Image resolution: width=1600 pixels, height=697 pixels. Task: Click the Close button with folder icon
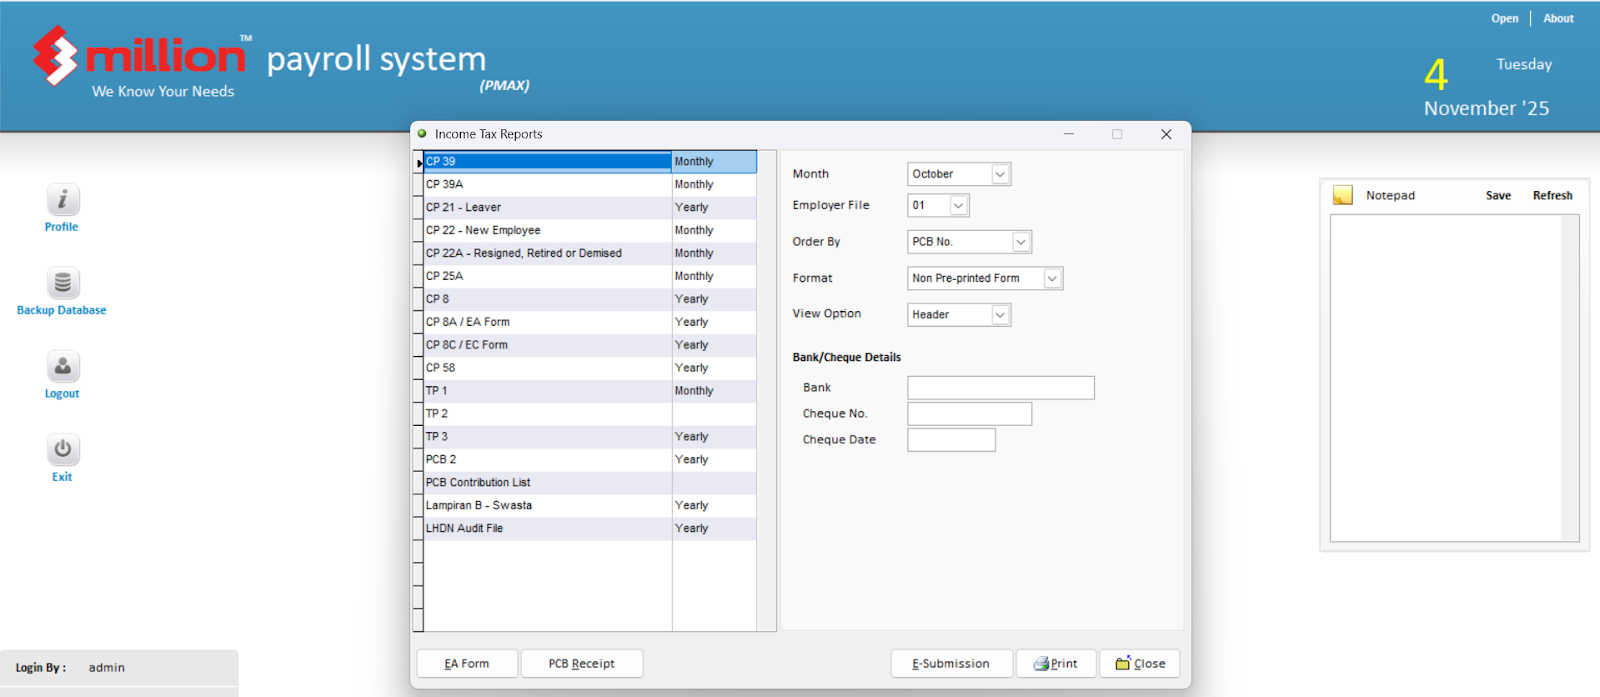(1140, 664)
